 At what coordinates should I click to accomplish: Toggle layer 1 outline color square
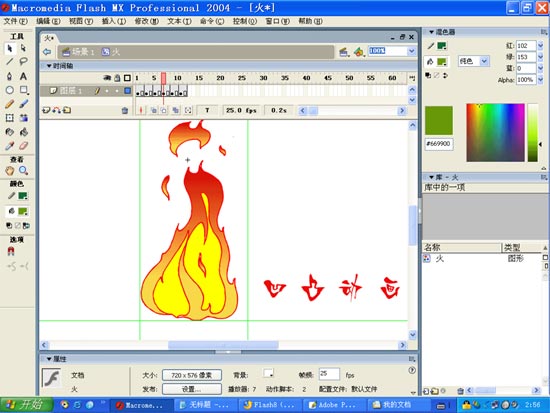[128, 91]
